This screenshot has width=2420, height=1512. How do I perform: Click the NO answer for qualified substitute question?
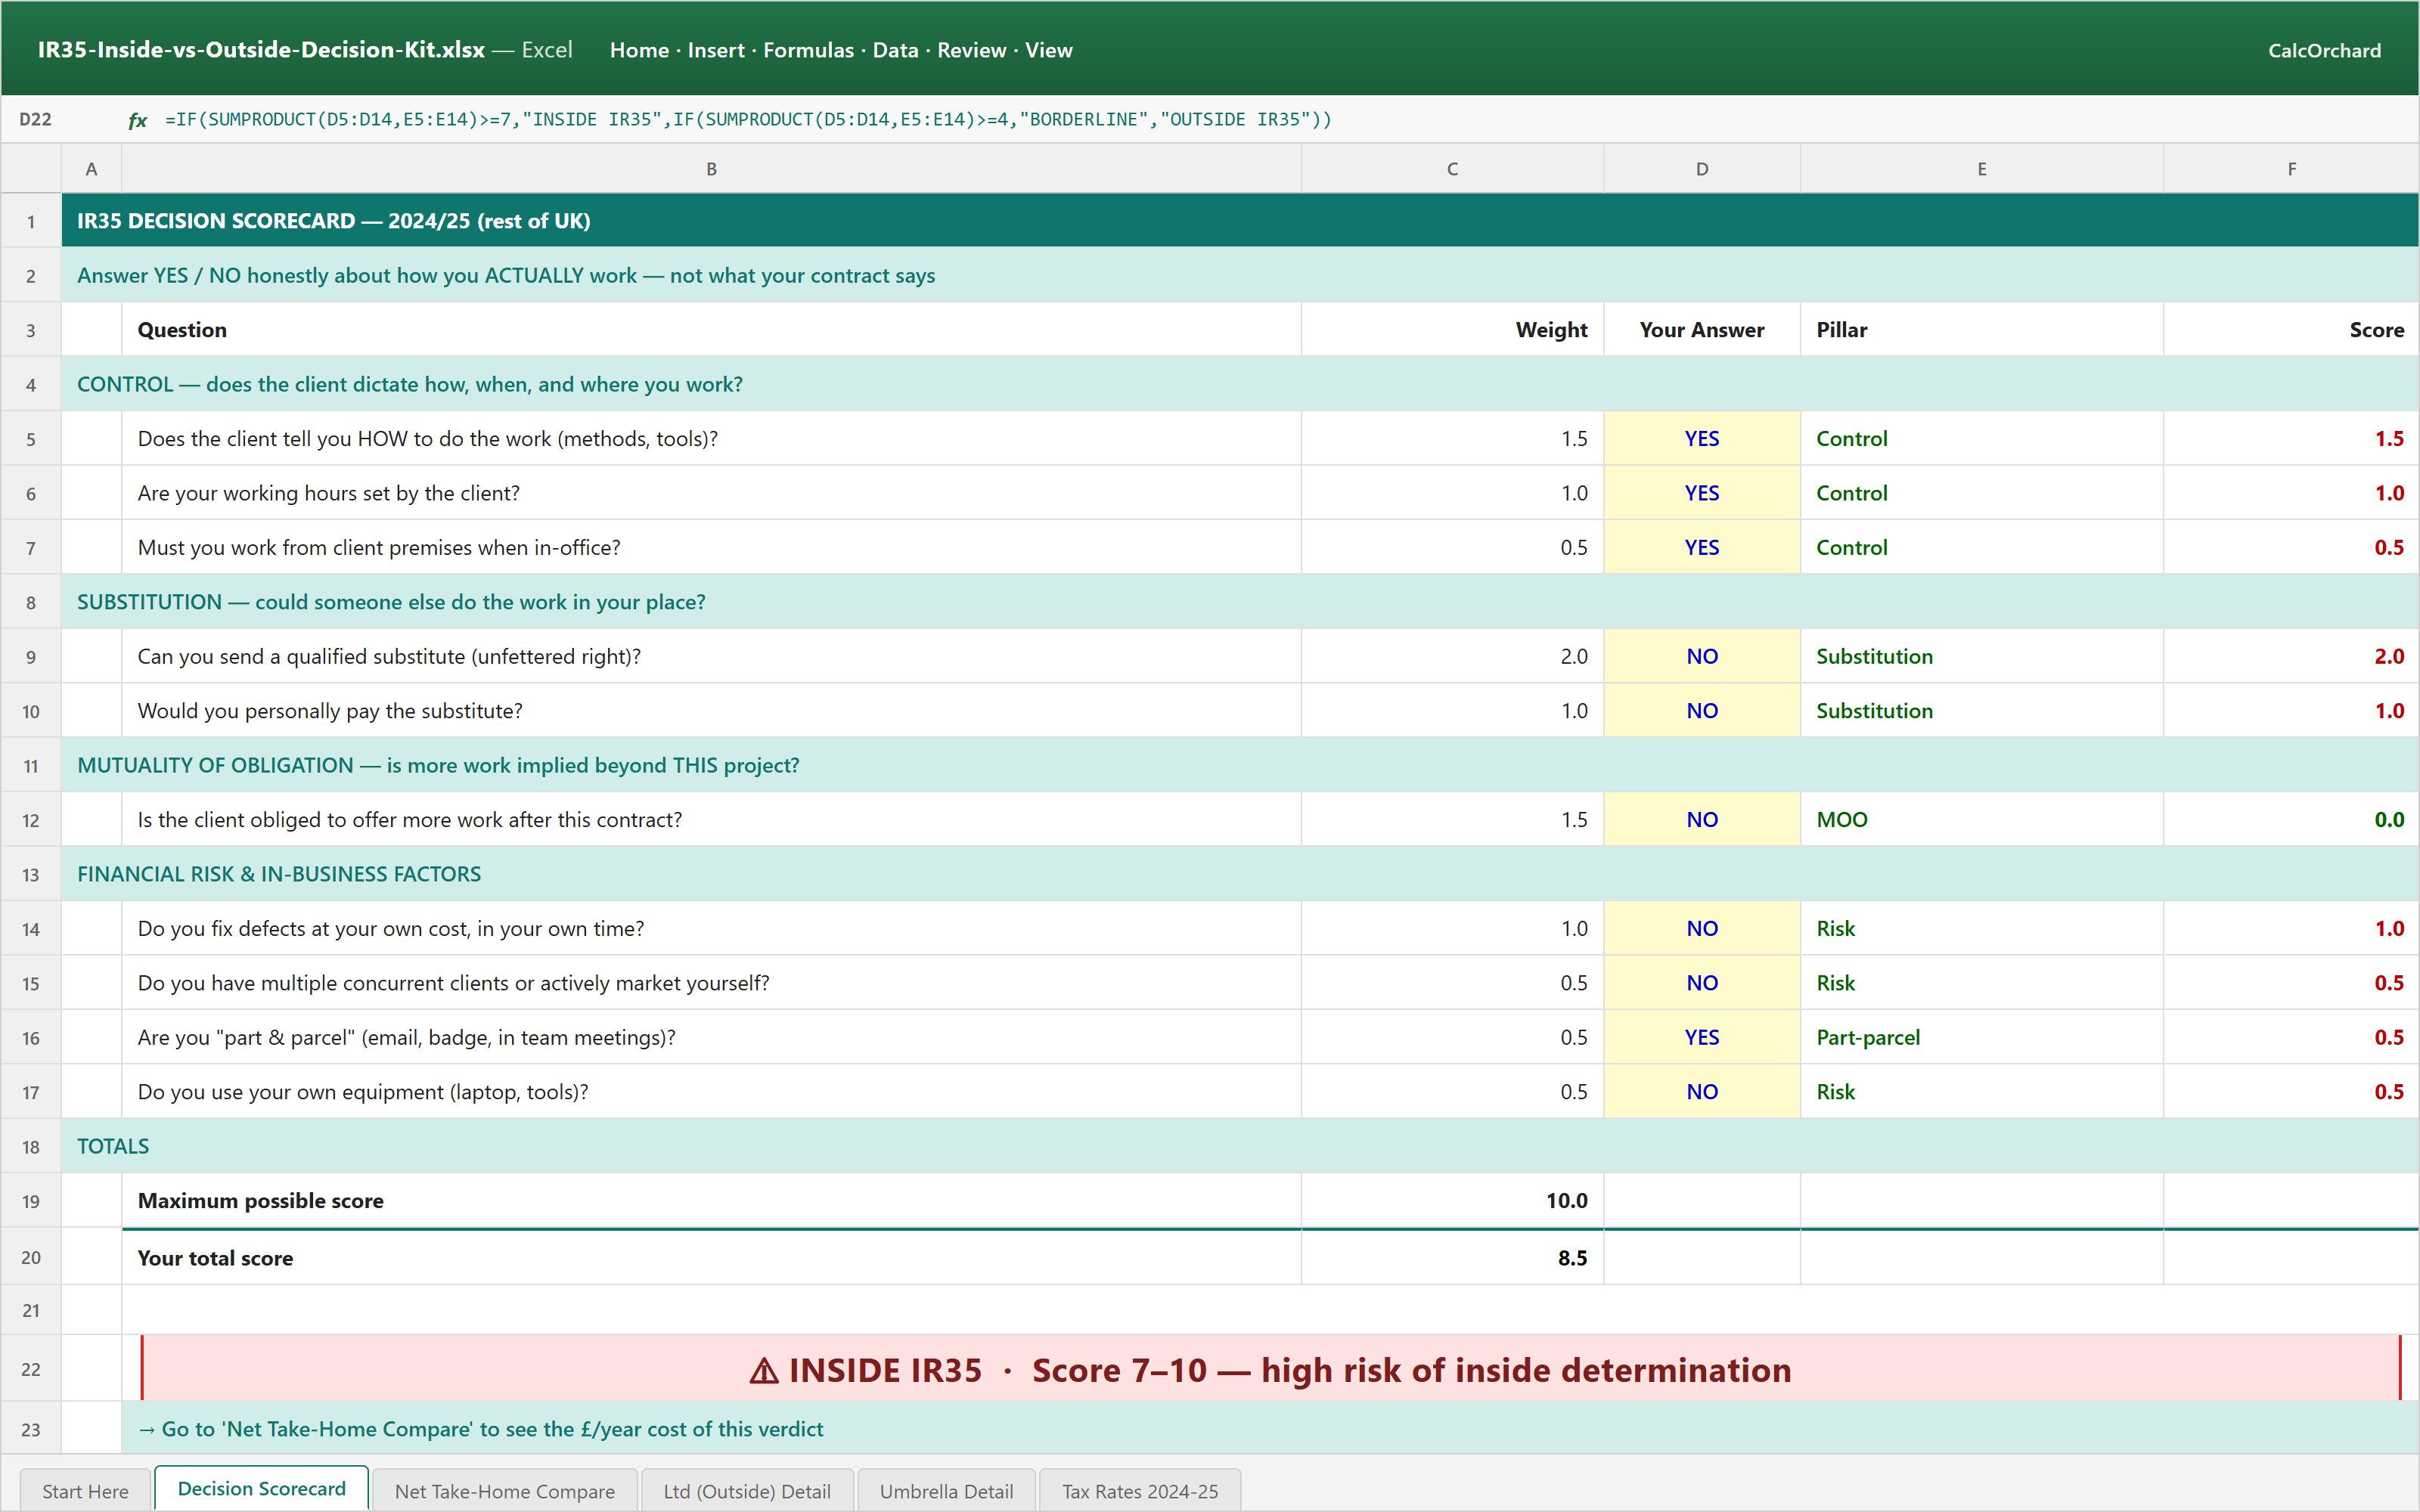1702,657
